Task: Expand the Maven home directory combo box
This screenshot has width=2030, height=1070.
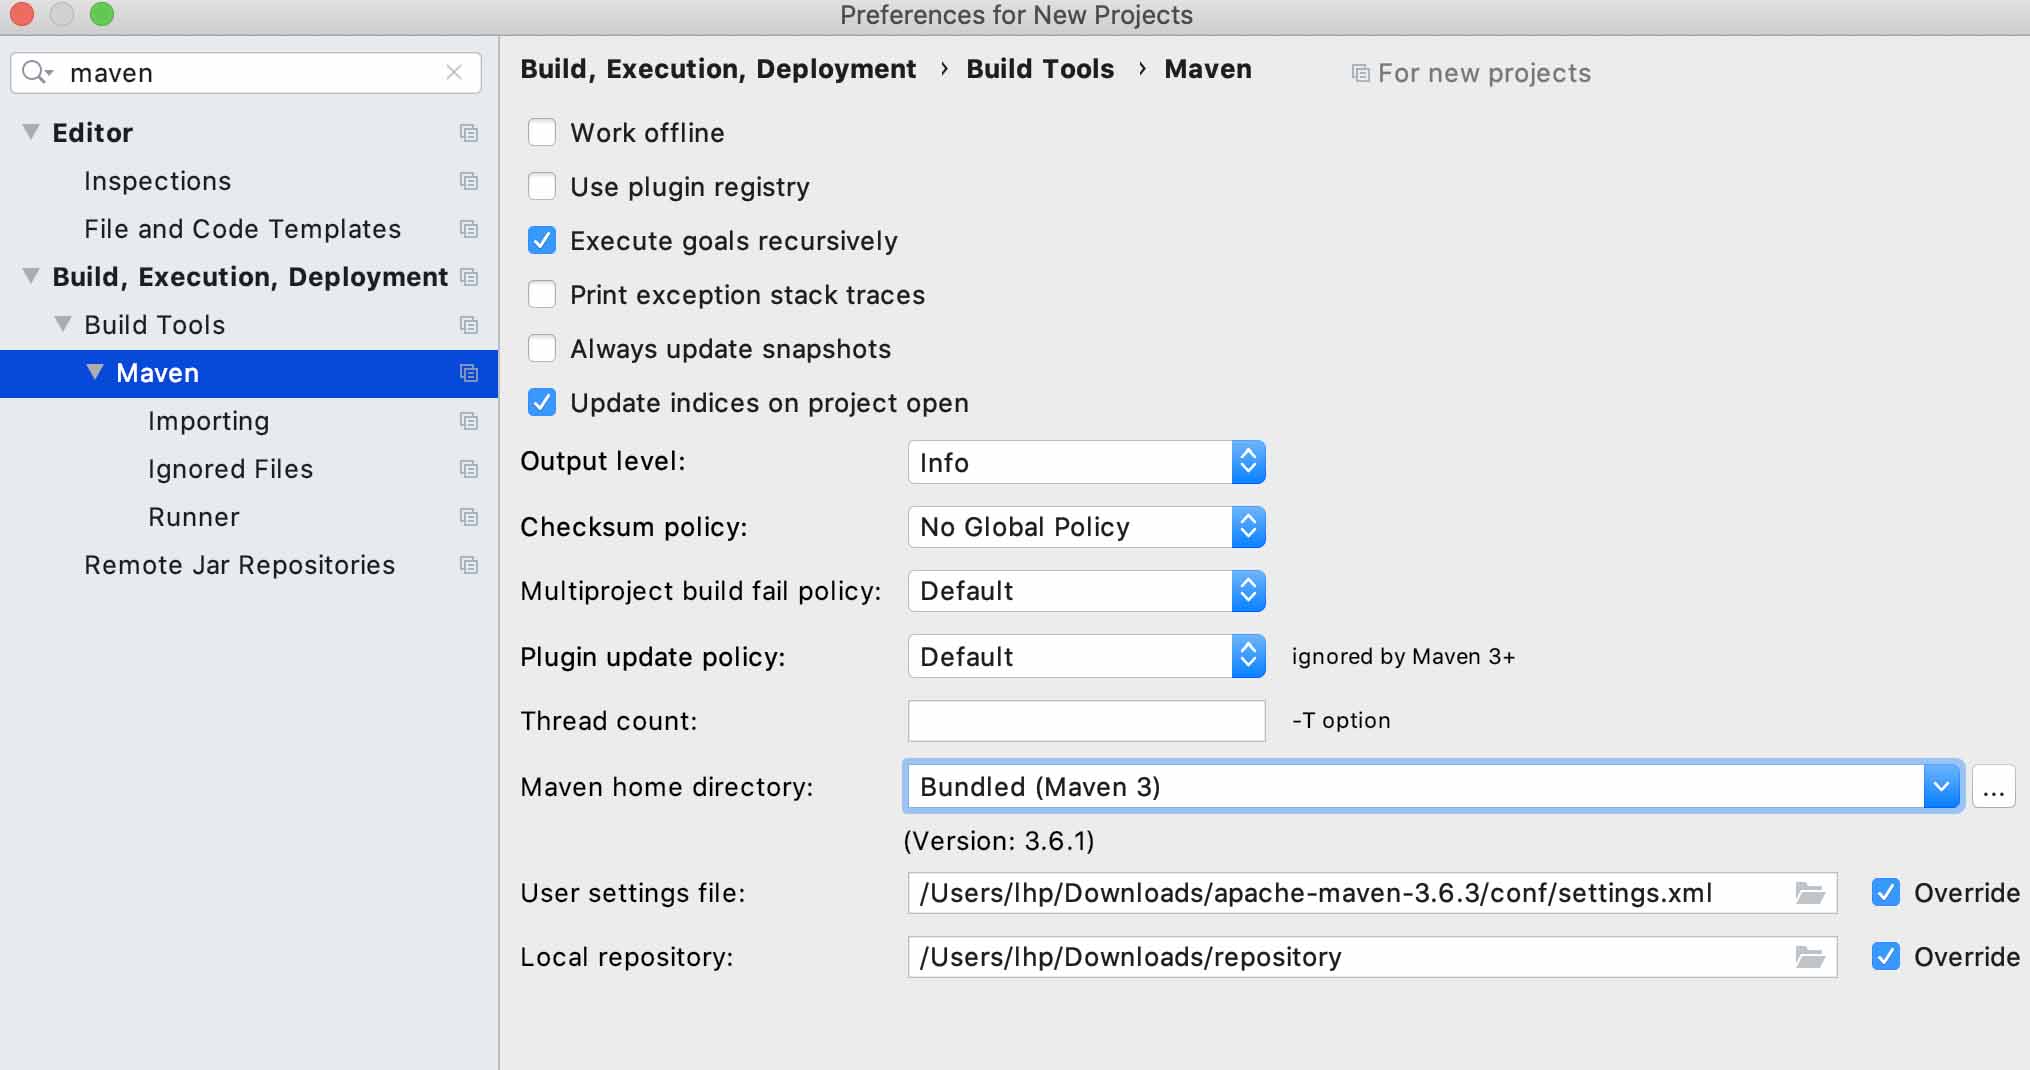Action: point(1941,787)
